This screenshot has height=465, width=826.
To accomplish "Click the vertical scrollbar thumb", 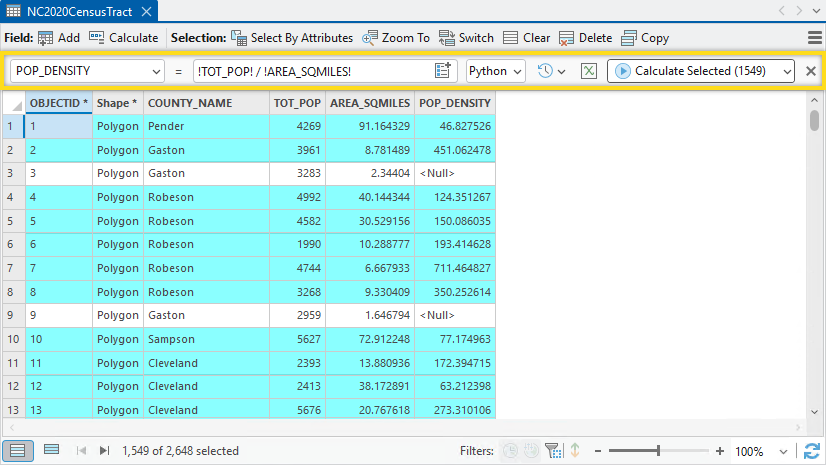I will pyautogui.click(x=814, y=120).
